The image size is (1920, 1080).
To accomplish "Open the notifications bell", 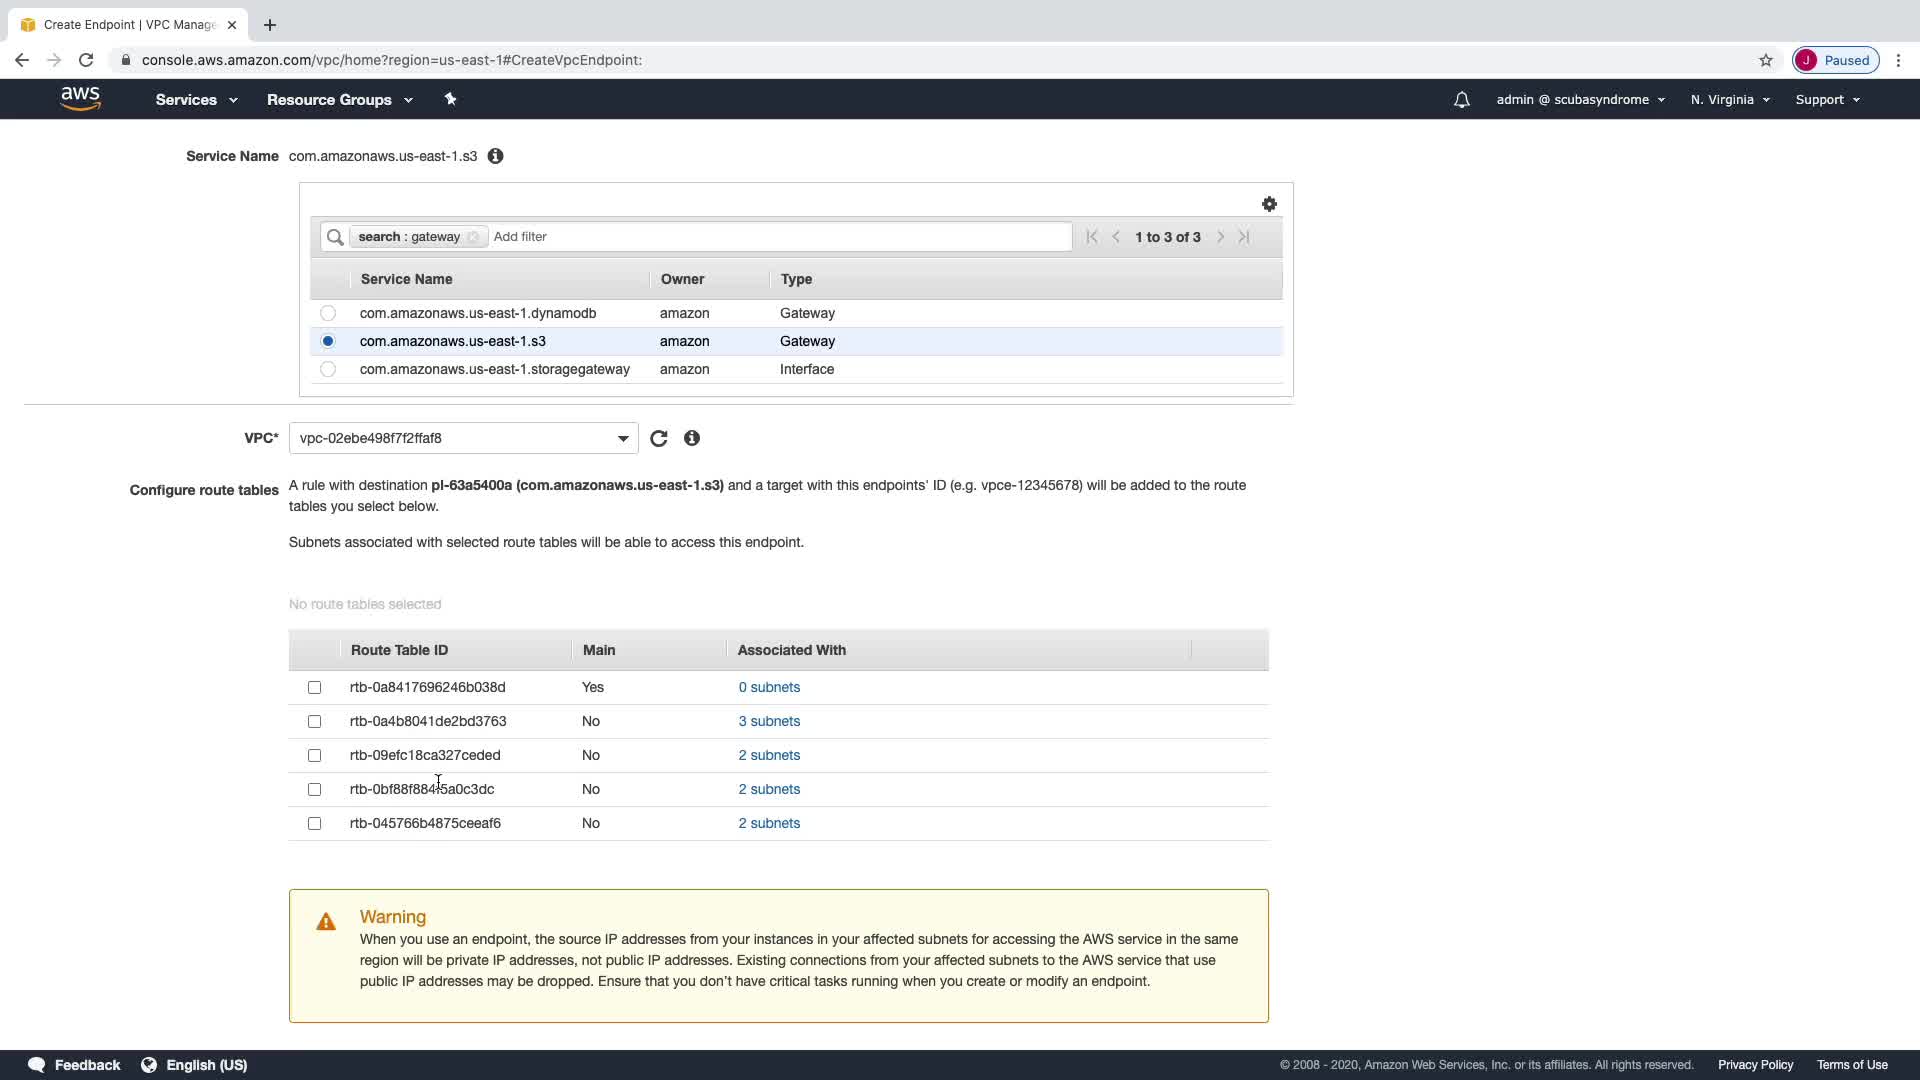I will point(1461,100).
